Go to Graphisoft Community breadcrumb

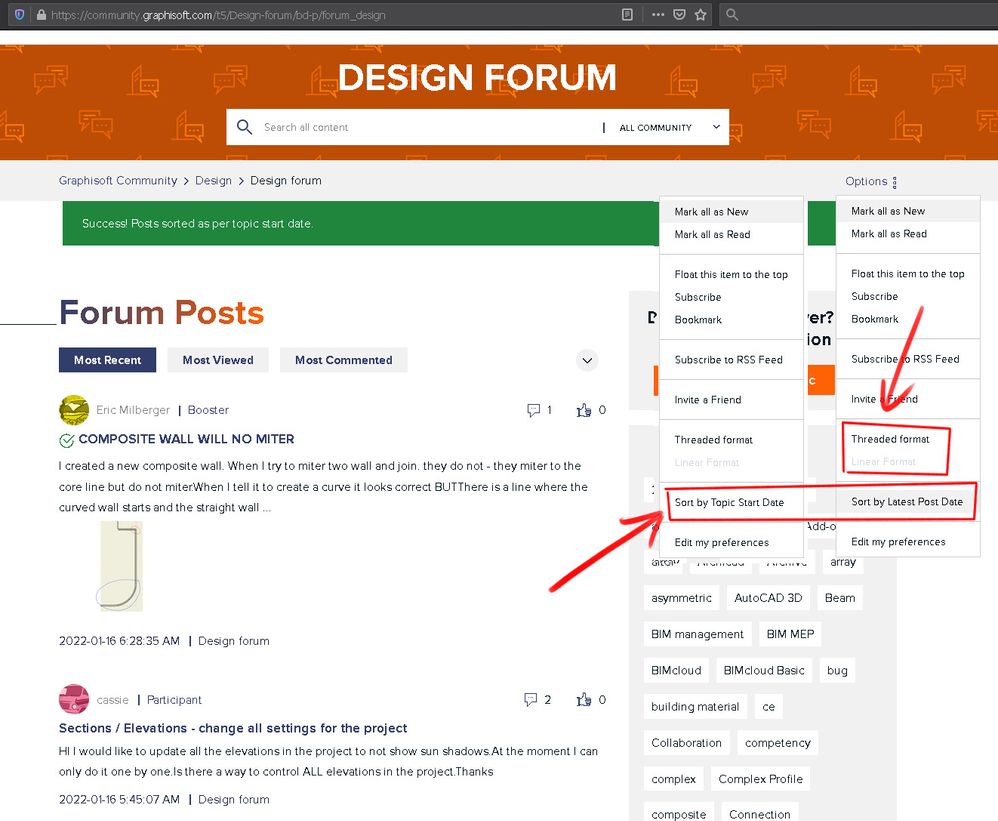[118, 180]
